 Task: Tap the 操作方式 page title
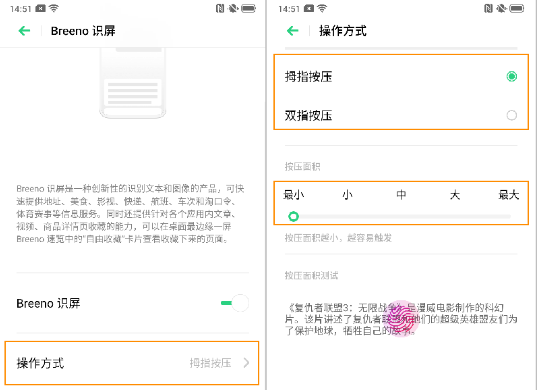click(x=343, y=31)
